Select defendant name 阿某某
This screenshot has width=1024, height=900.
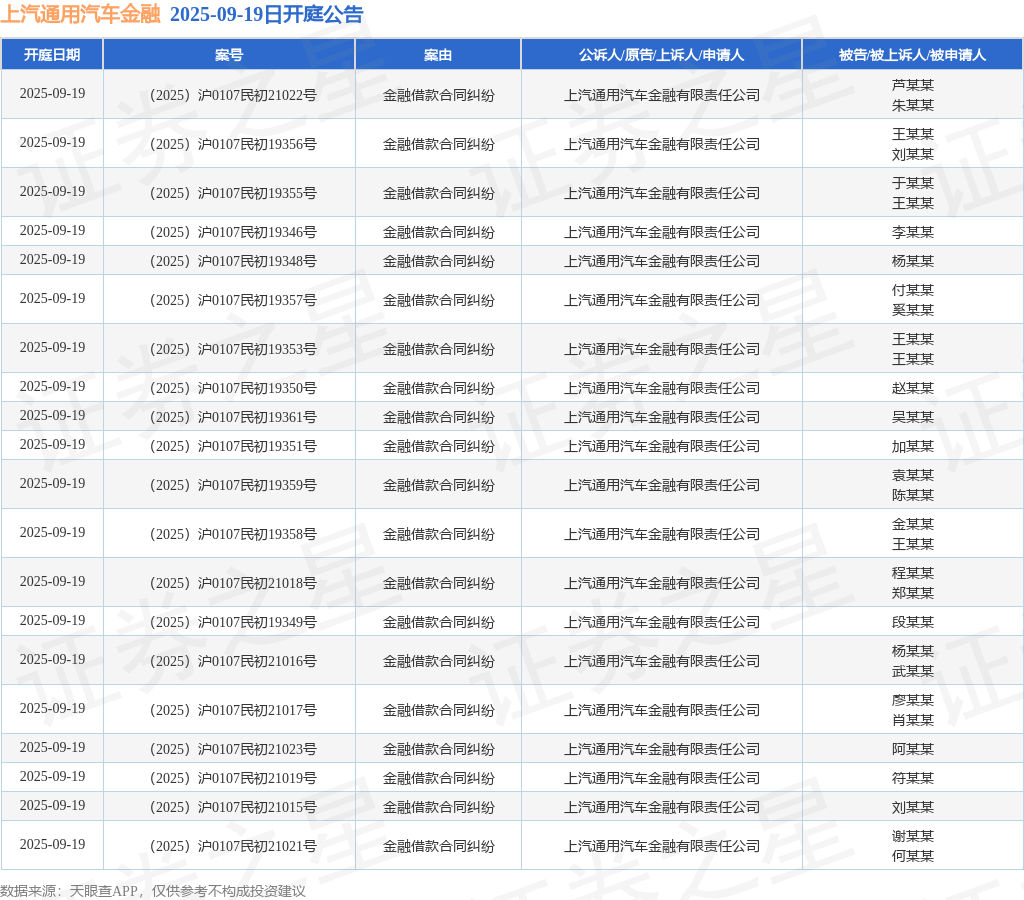click(x=912, y=749)
